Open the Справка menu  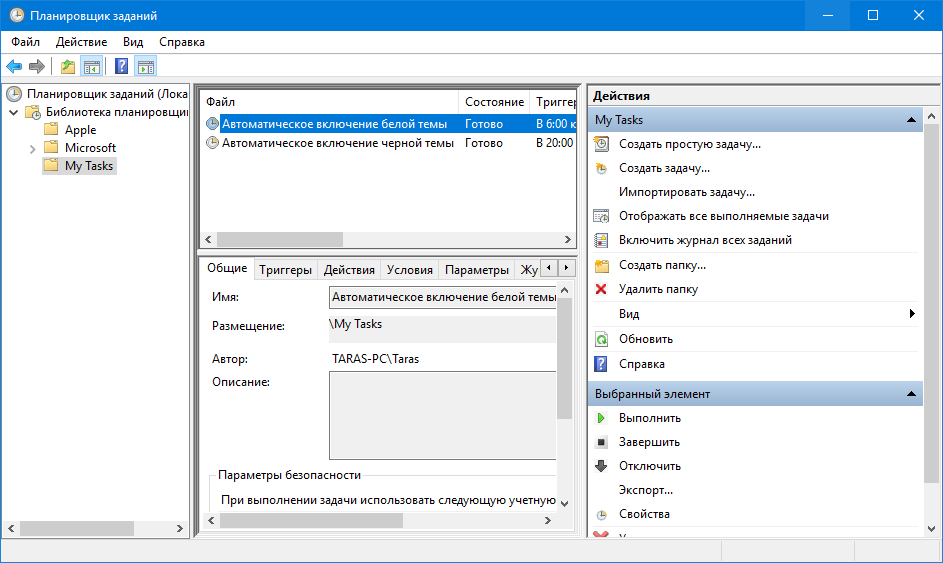click(x=182, y=42)
